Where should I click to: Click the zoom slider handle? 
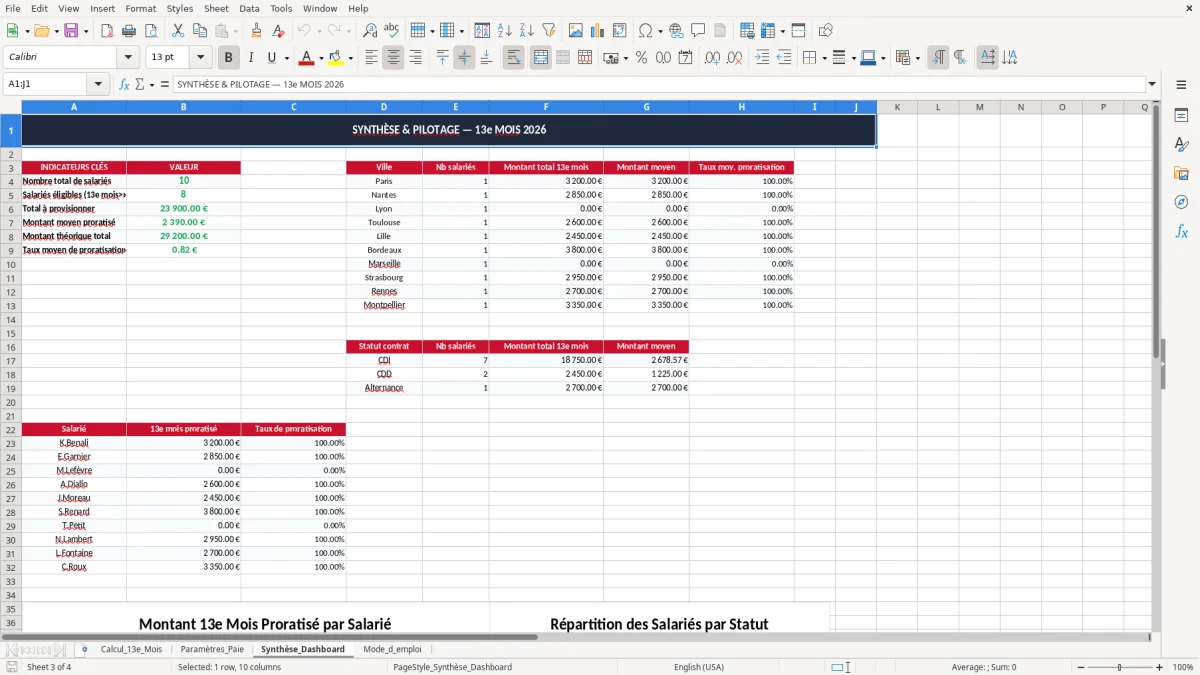1120,667
